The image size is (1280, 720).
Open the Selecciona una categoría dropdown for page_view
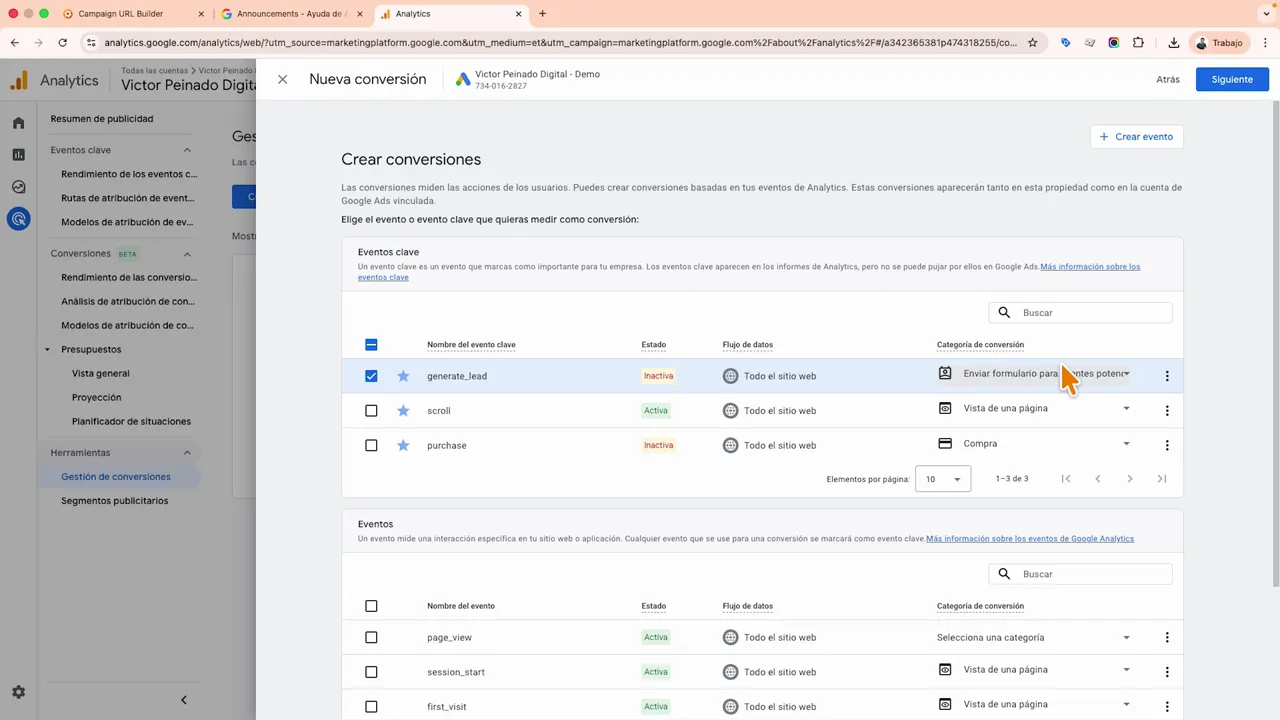pyautogui.click(x=1034, y=638)
